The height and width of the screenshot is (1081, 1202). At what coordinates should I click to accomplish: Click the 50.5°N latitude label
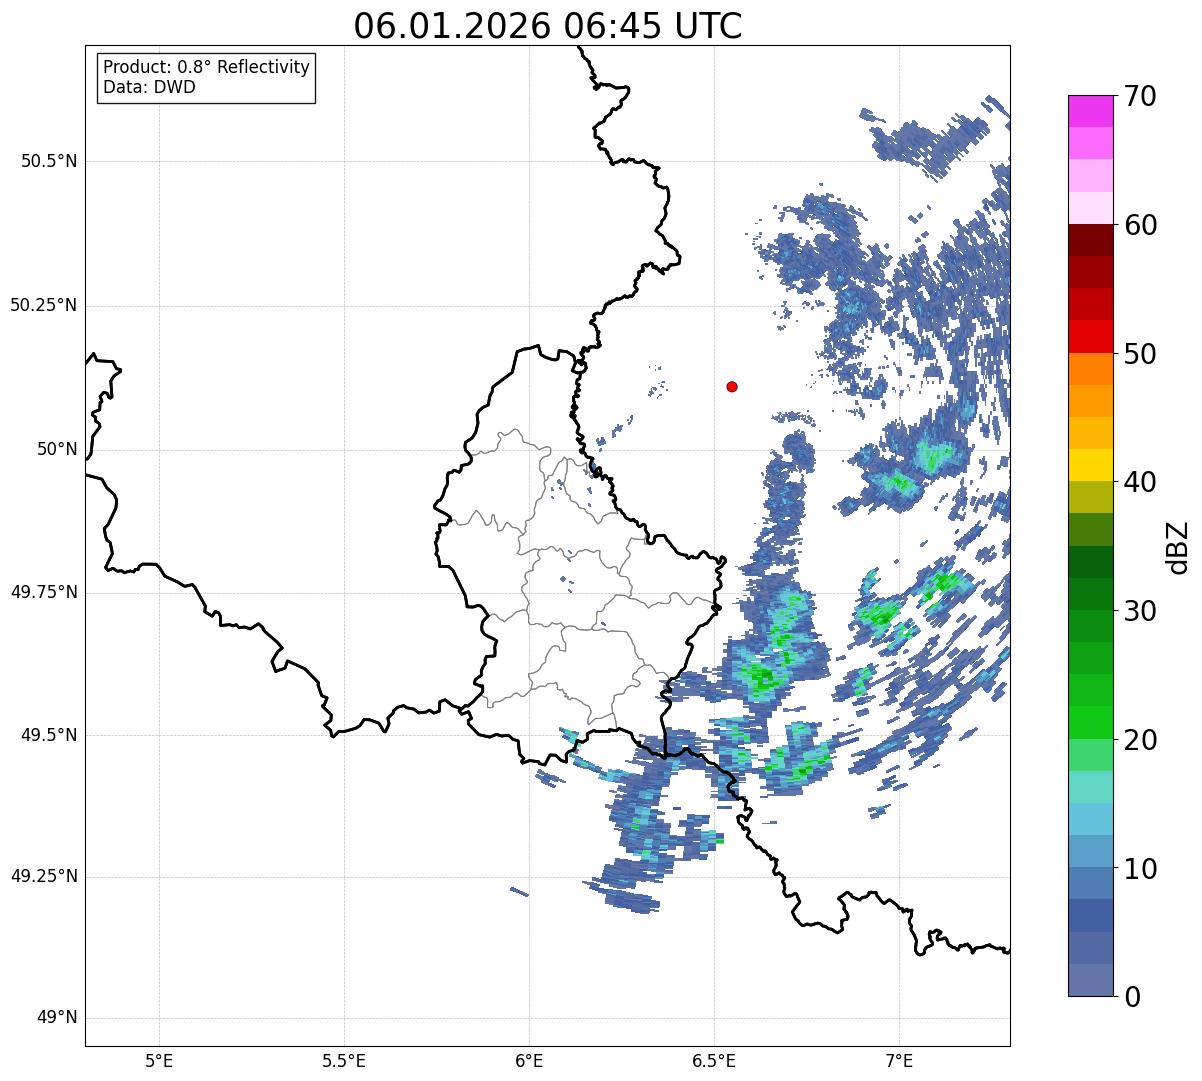click(x=49, y=161)
